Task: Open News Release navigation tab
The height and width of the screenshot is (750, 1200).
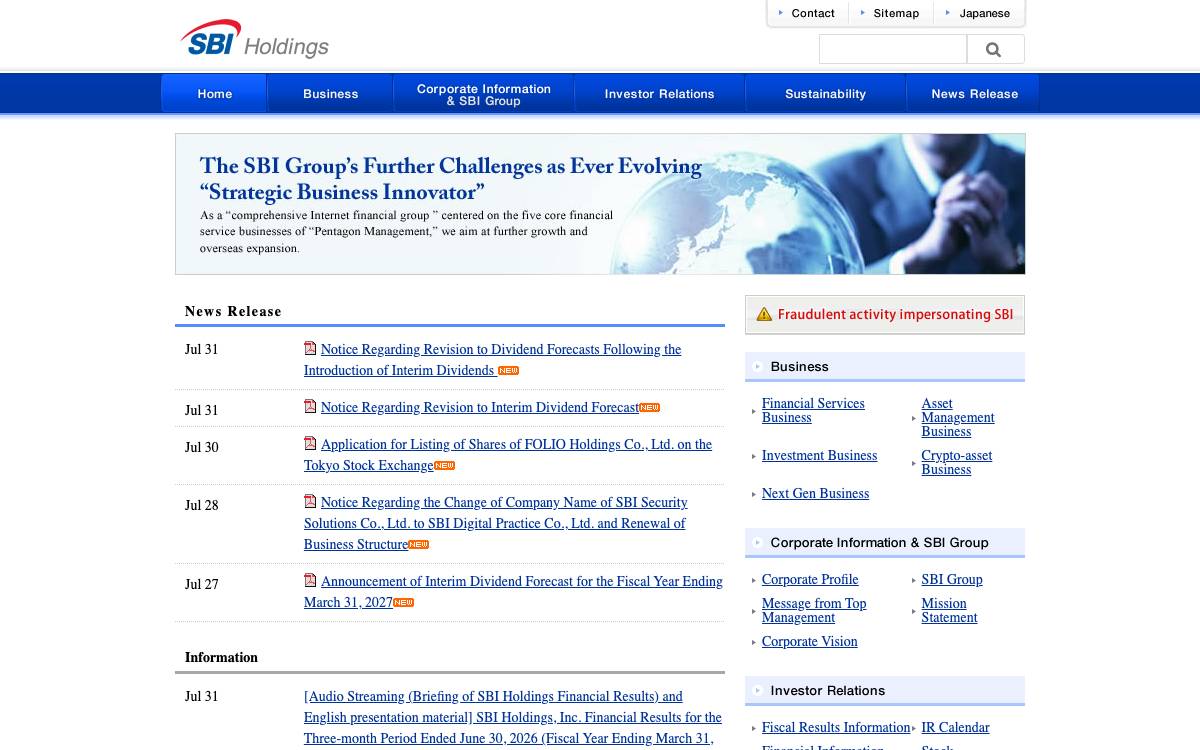Action: [x=973, y=93]
